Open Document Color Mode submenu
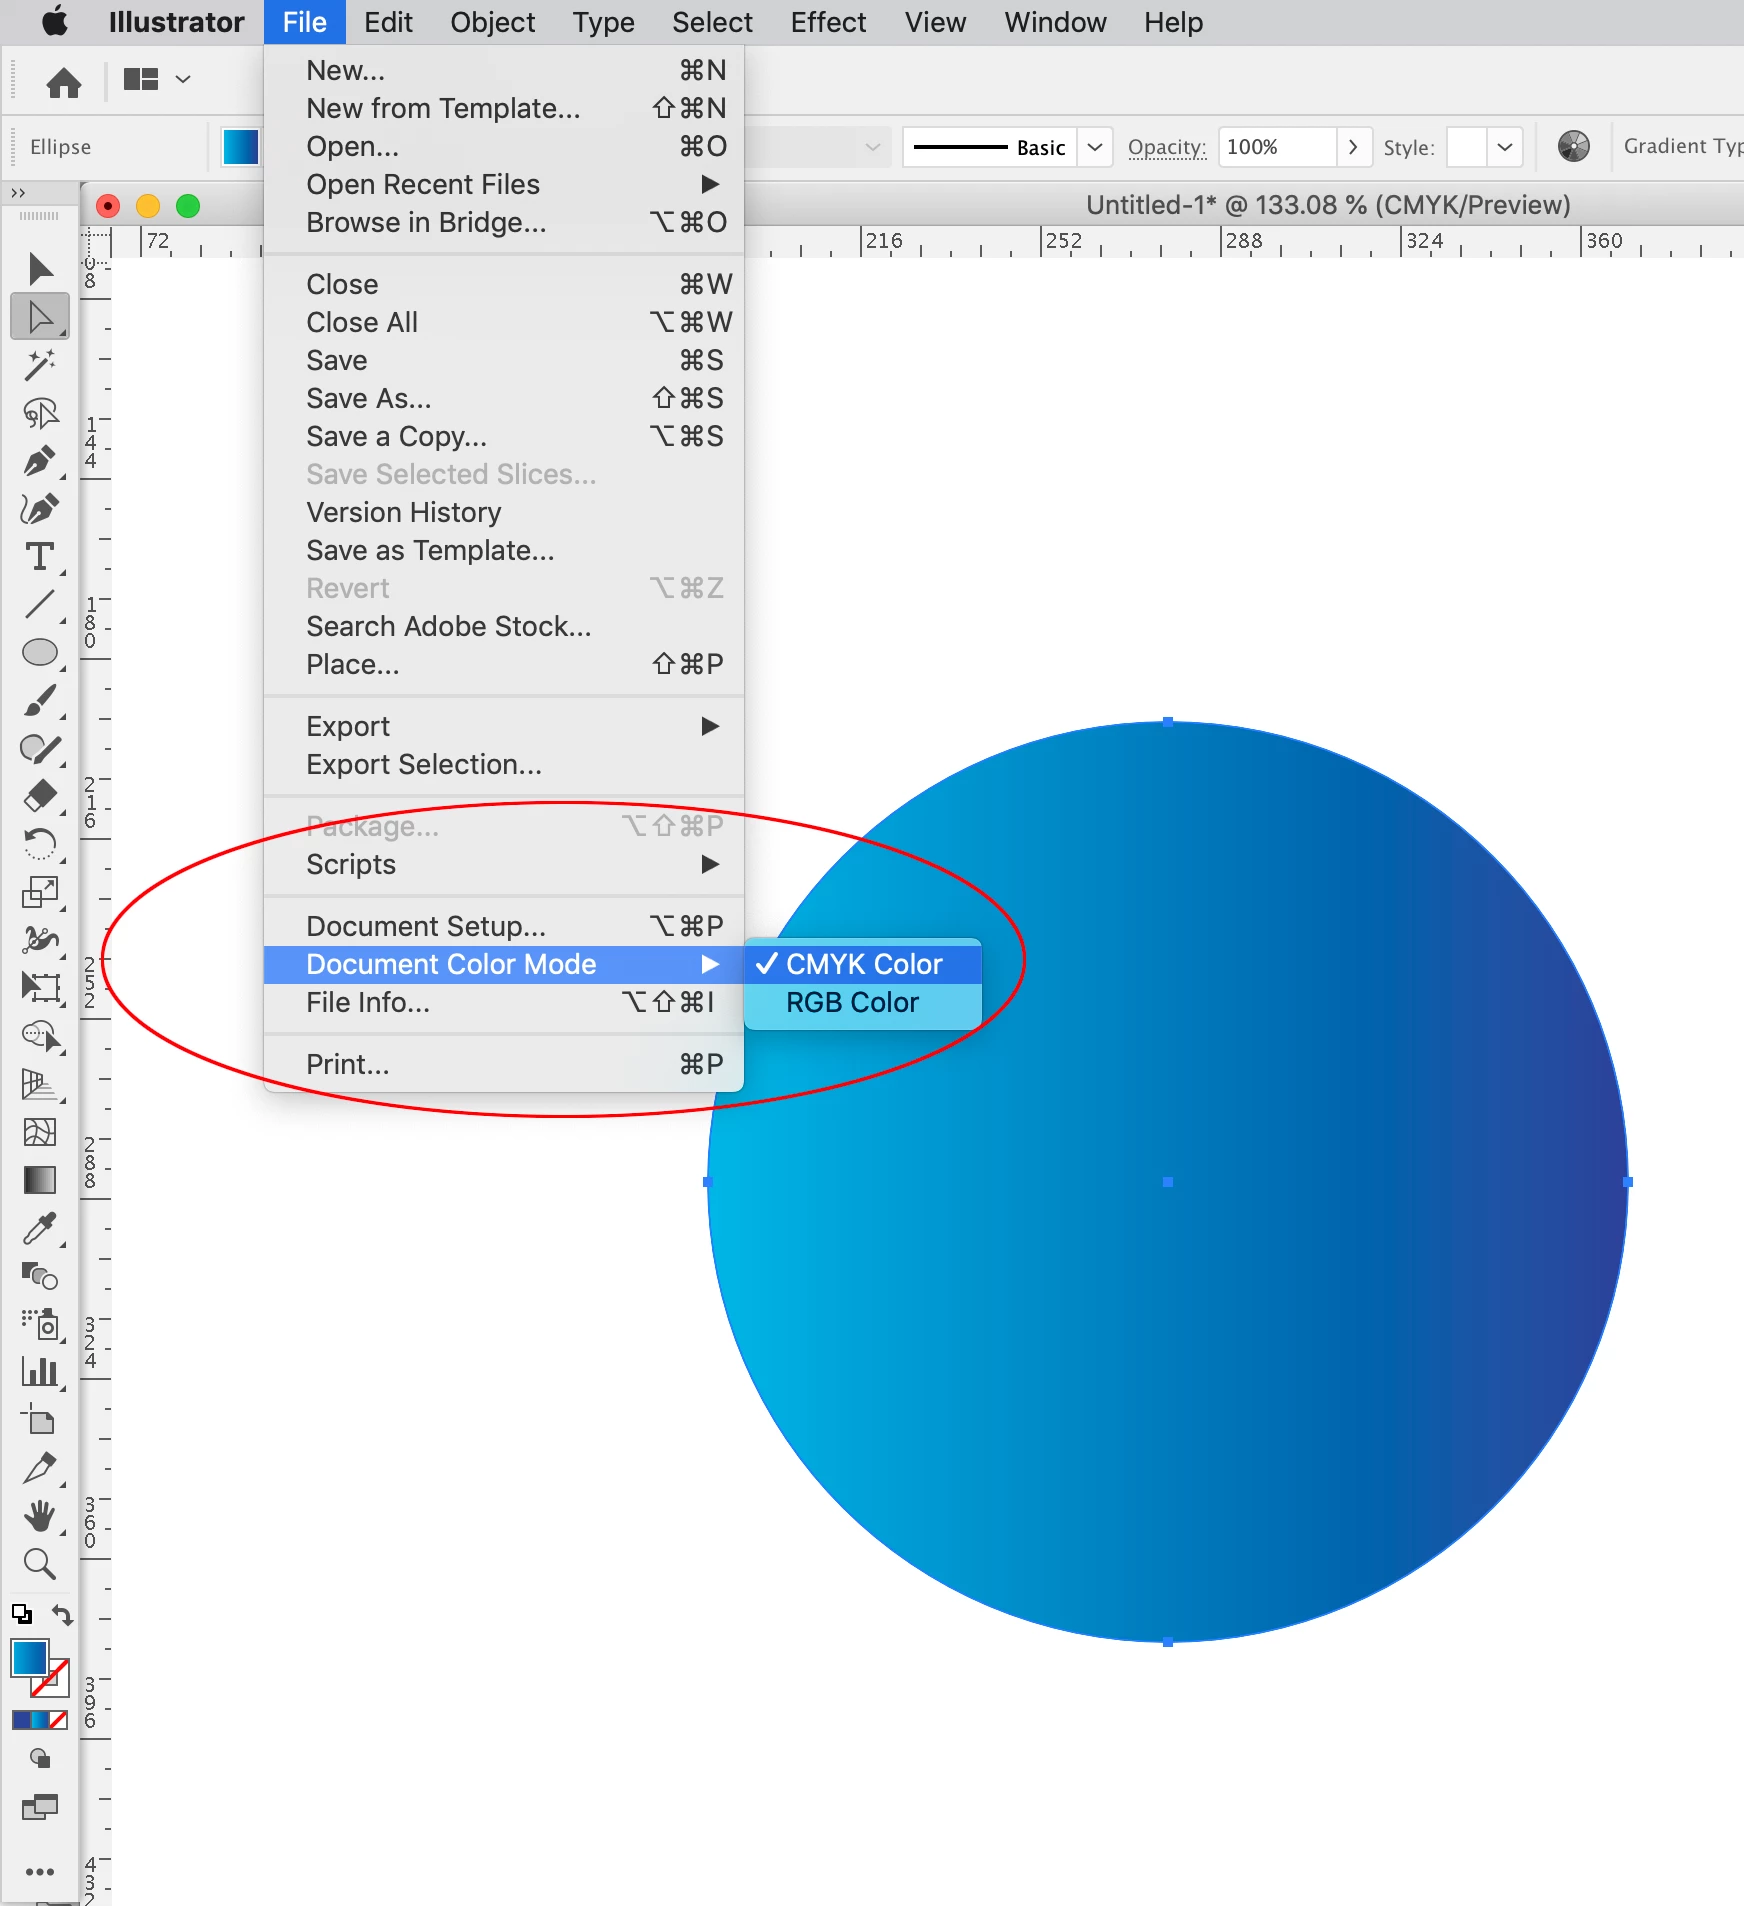 point(504,964)
